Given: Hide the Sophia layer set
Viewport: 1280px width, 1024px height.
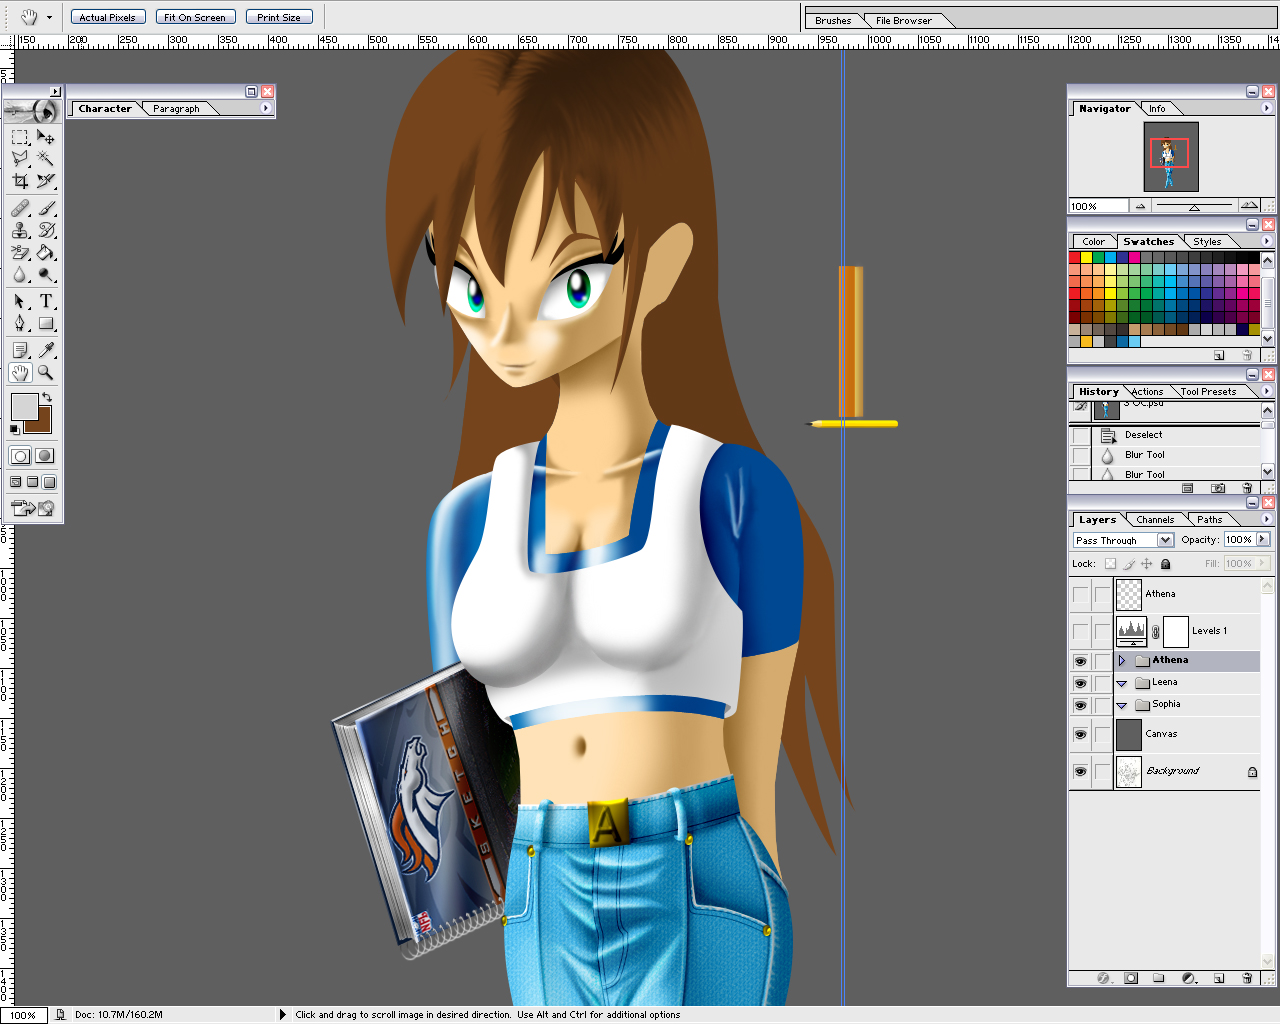Looking at the screenshot, I should 1080,705.
